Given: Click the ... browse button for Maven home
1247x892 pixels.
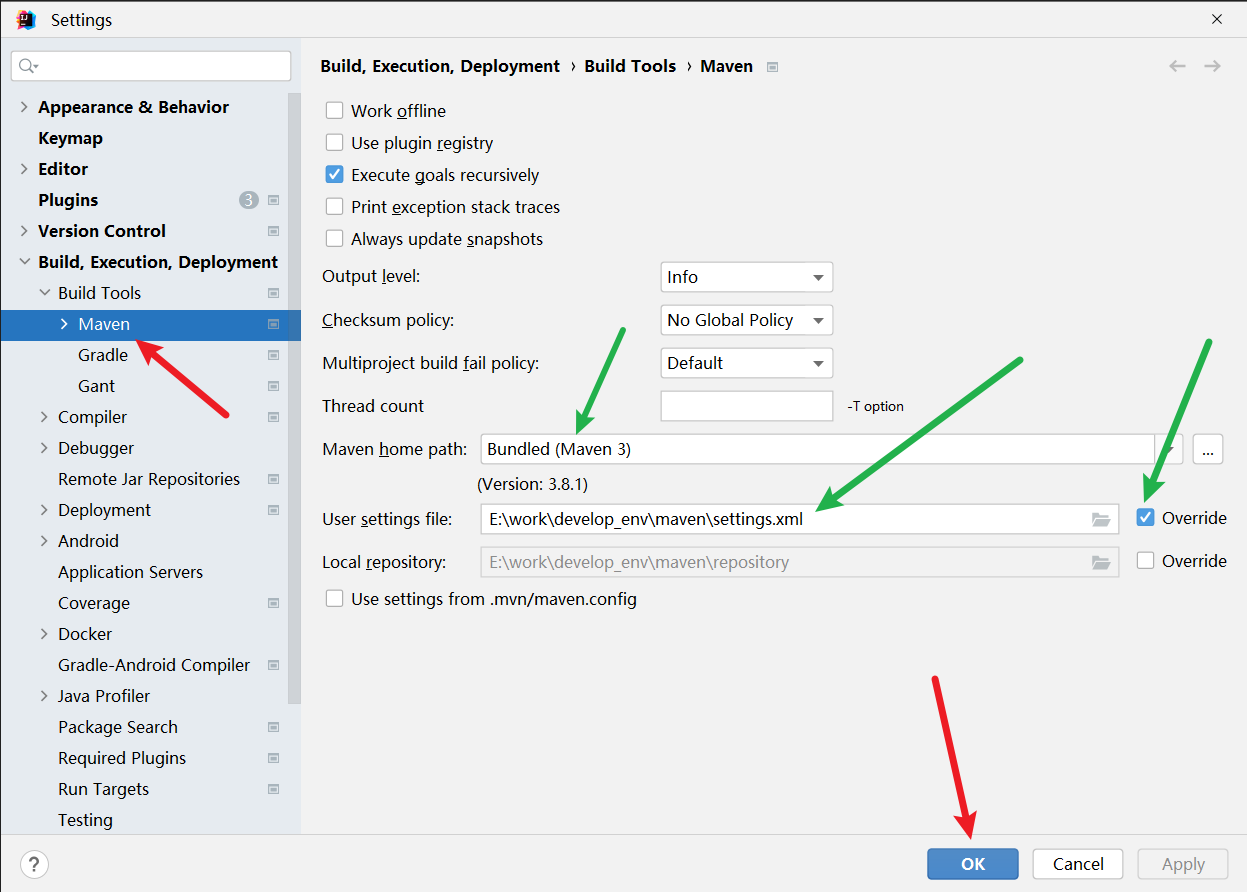Looking at the screenshot, I should pyautogui.click(x=1208, y=449).
